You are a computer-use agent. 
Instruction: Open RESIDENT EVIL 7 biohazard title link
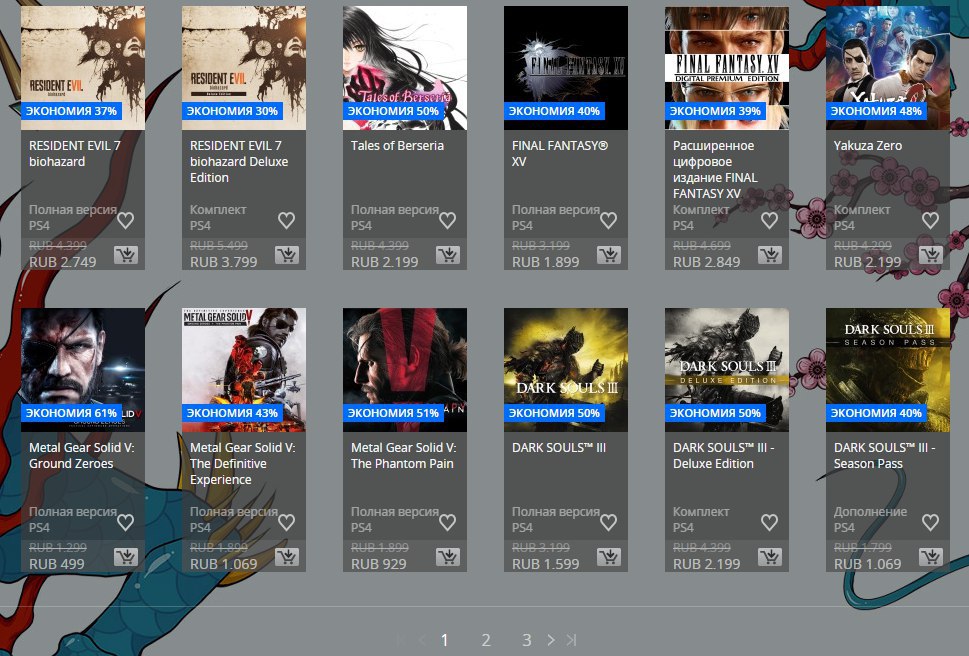75,154
